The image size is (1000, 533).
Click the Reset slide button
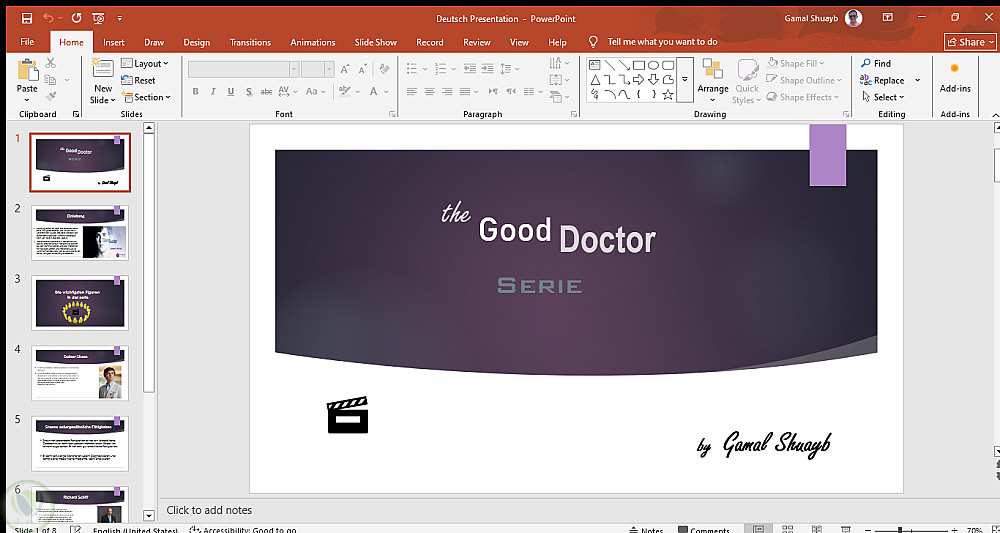[138, 80]
